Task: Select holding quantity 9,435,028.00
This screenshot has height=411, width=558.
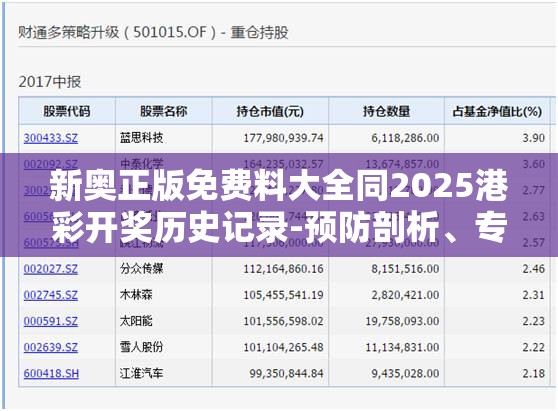Action: [405, 374]
